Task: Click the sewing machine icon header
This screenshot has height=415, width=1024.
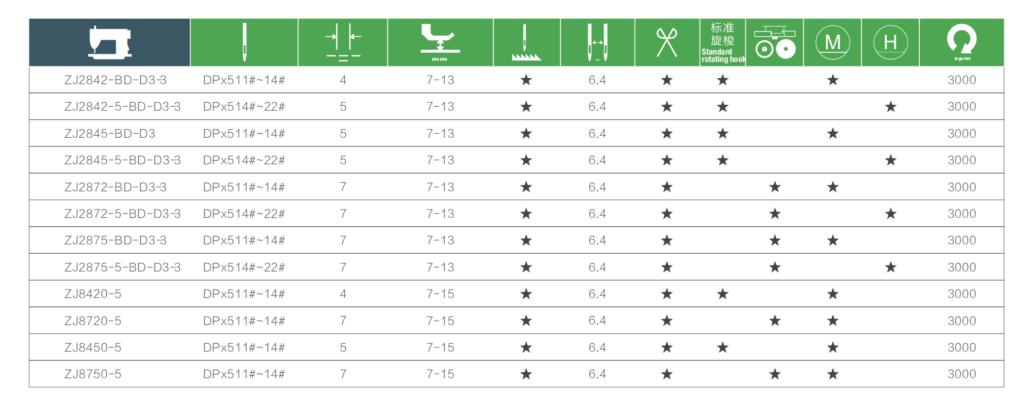Action: coord(109,42)
